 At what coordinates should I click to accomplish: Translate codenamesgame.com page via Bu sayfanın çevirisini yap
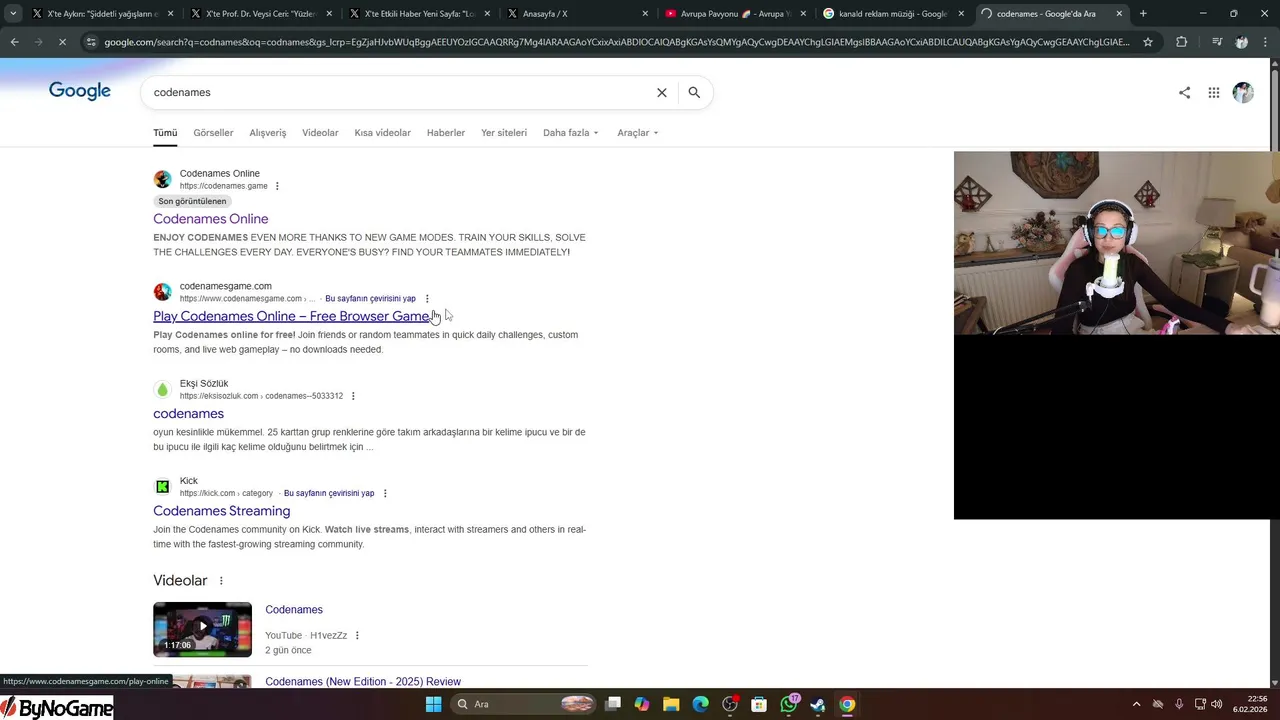(x=370, y=298)
